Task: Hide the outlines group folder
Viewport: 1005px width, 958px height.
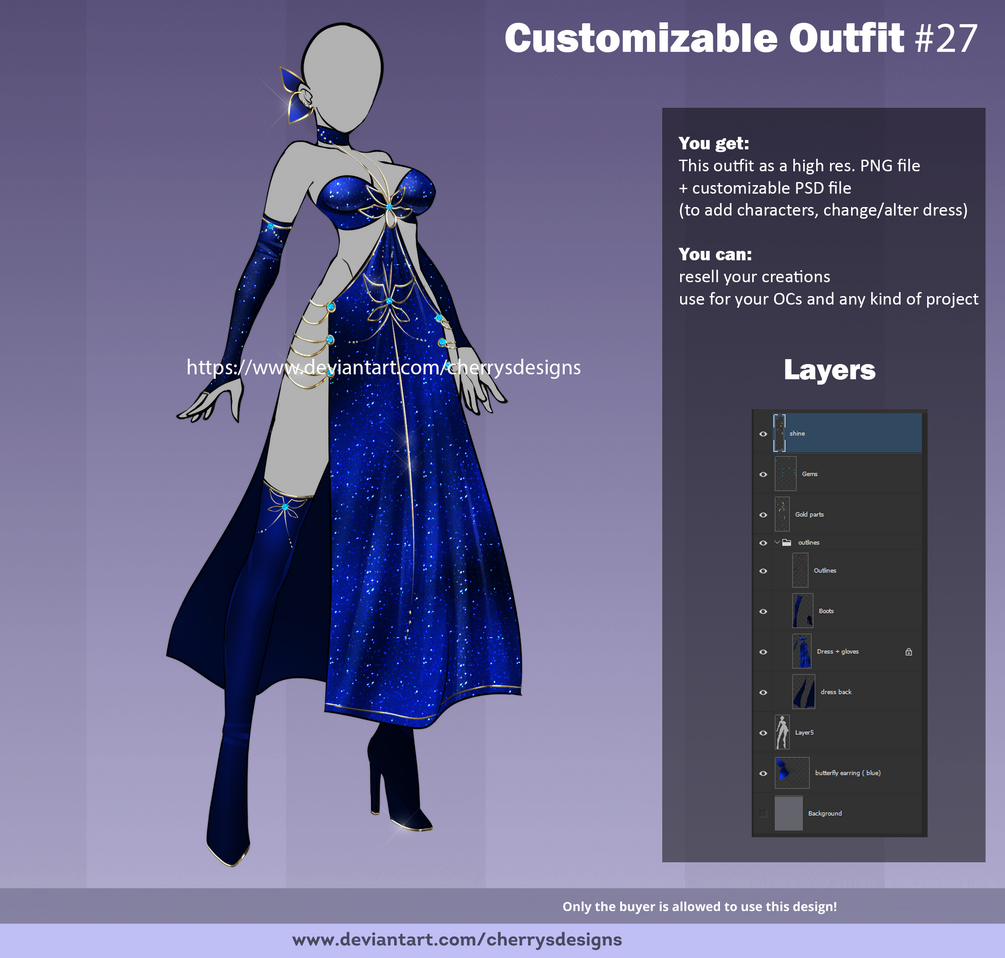Action: pyautogui.click(x=763, y=543)
